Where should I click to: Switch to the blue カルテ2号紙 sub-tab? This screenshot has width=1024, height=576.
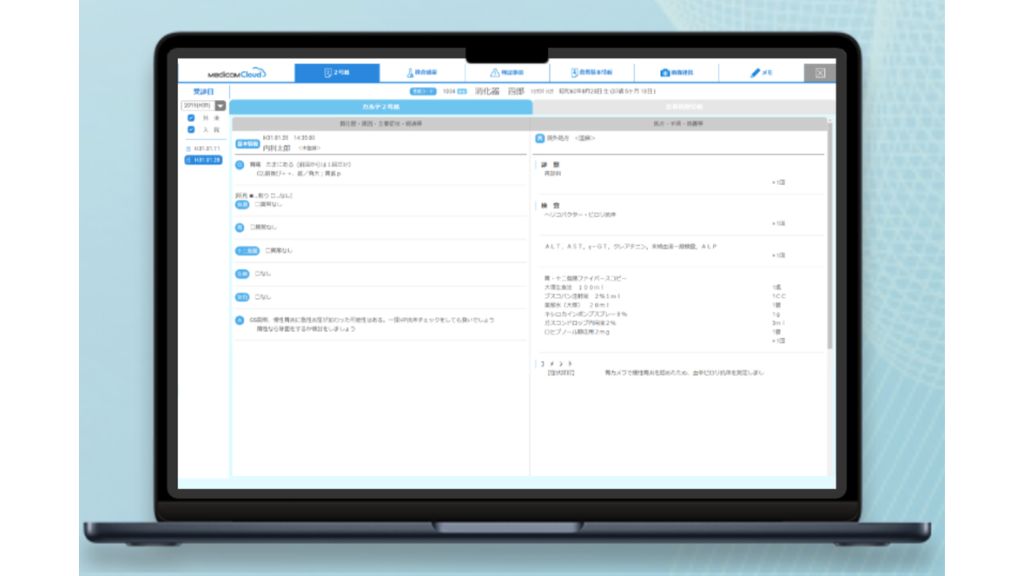[380, 106]
